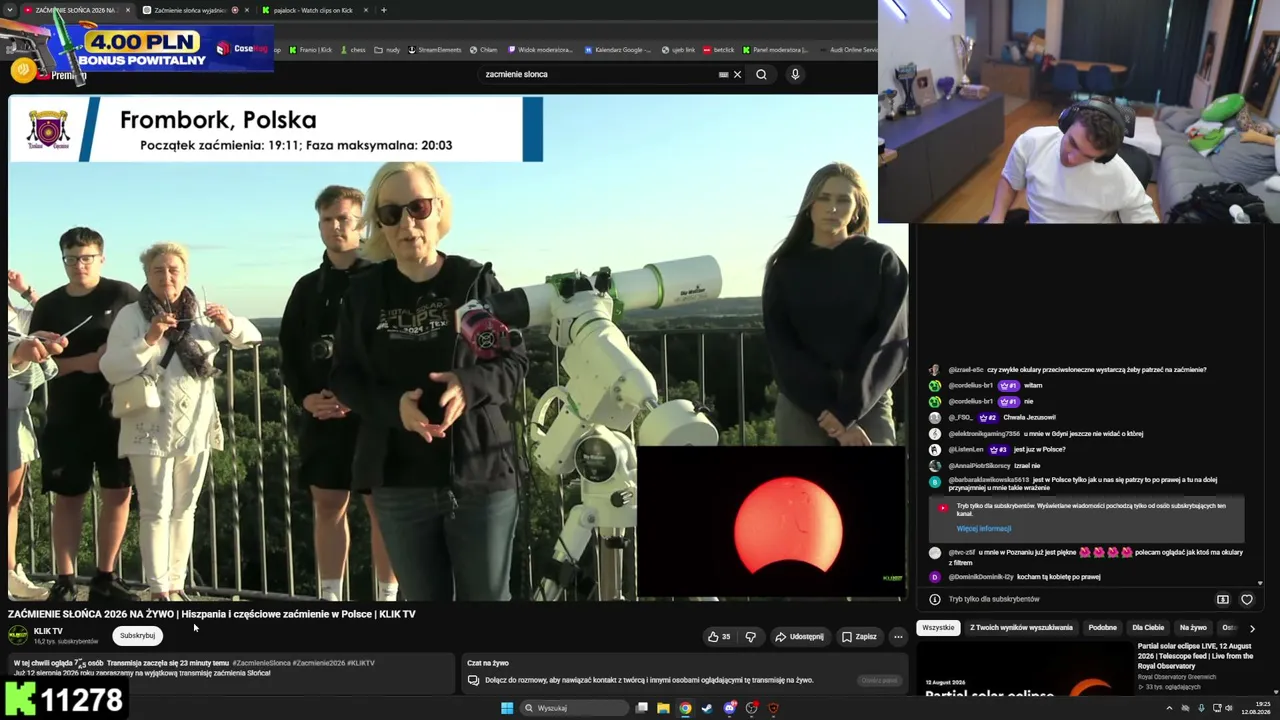Click the microphone icon in the system tray
Image resolution: width=1280 pixels, height=720 pixels.
click(1201, 708)
